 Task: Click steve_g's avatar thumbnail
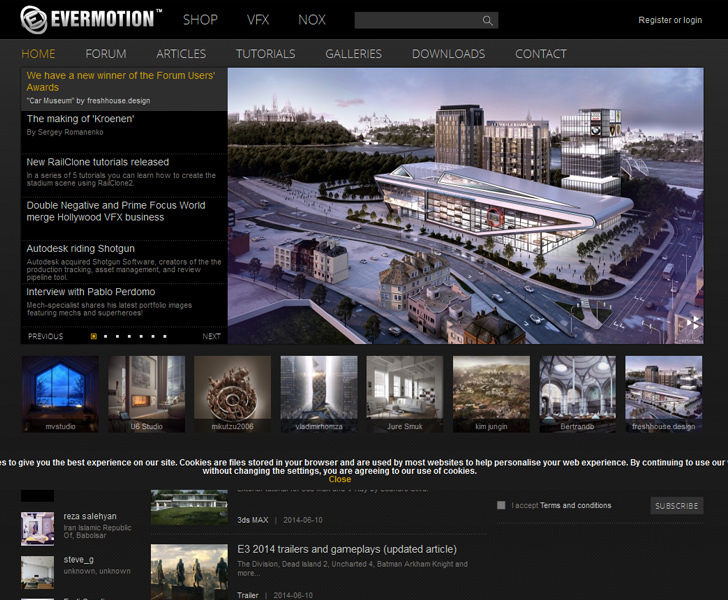[38, 572]
